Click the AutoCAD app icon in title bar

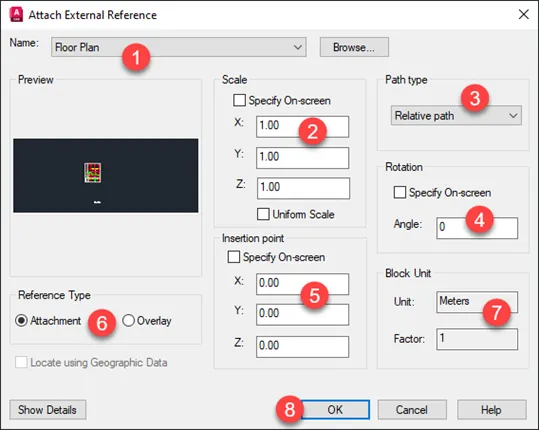[x=16, y=14]
